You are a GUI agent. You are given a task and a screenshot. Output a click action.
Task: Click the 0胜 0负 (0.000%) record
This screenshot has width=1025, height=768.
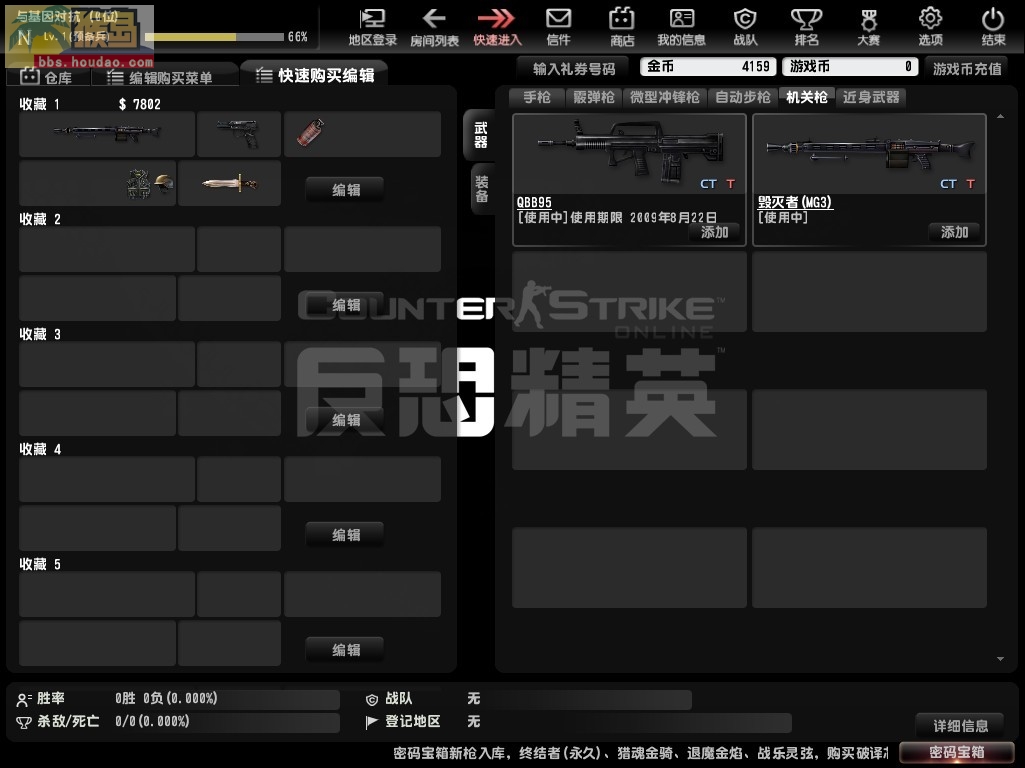click(x=166, y=699)
